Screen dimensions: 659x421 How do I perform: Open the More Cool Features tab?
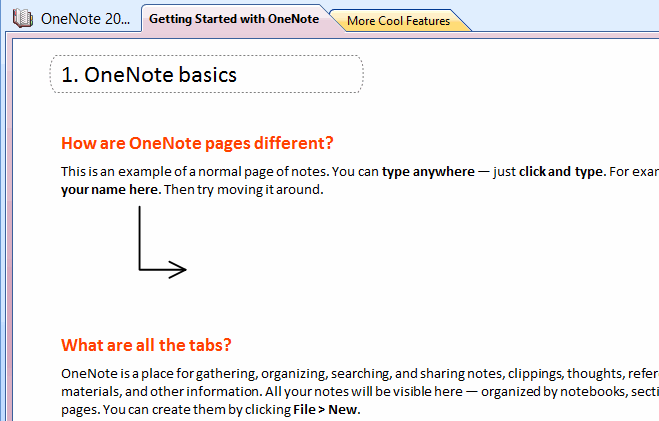pyautogui.click(x=398, y=21)
